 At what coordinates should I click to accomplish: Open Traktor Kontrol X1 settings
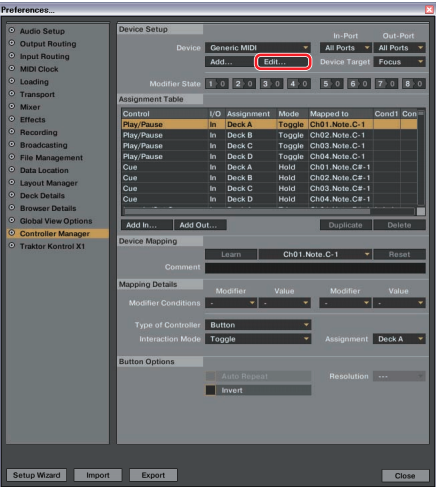[x=52, y=246]
